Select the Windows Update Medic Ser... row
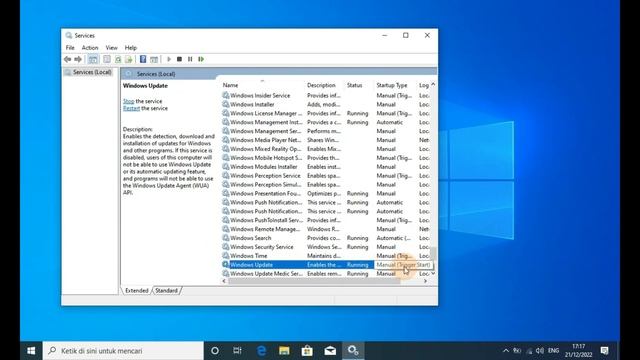Image resolution: width=640 pixels, height=360 pixels. (326, 274)
